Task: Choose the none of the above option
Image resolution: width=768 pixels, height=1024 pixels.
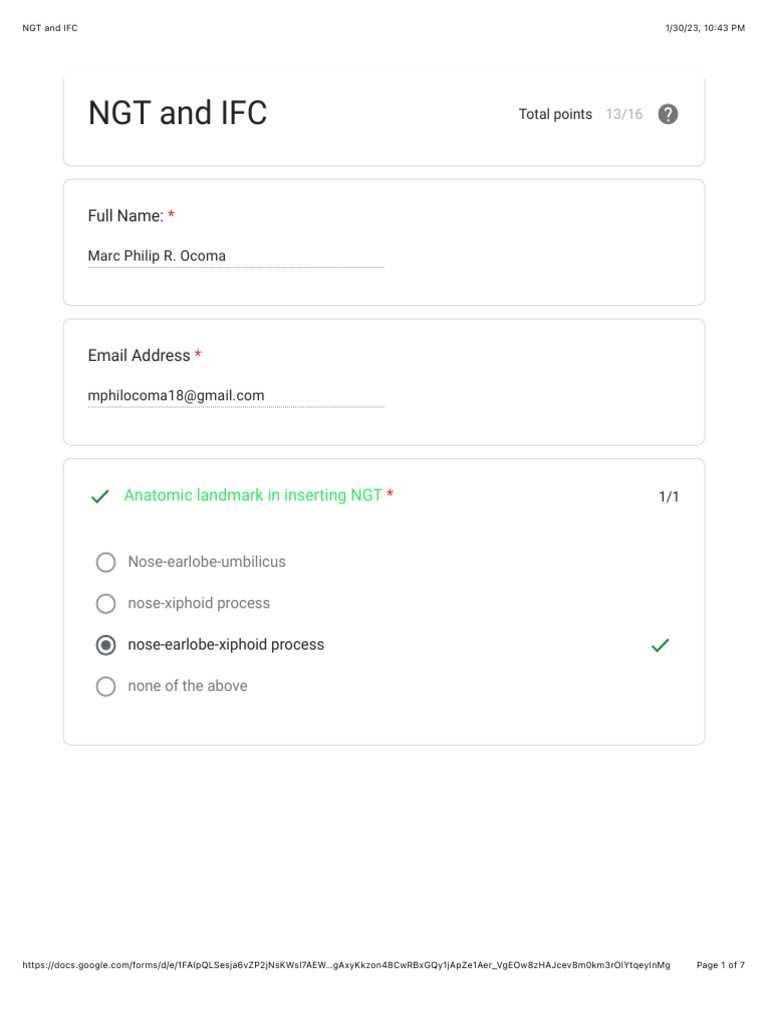Action: tap(106, 686)
